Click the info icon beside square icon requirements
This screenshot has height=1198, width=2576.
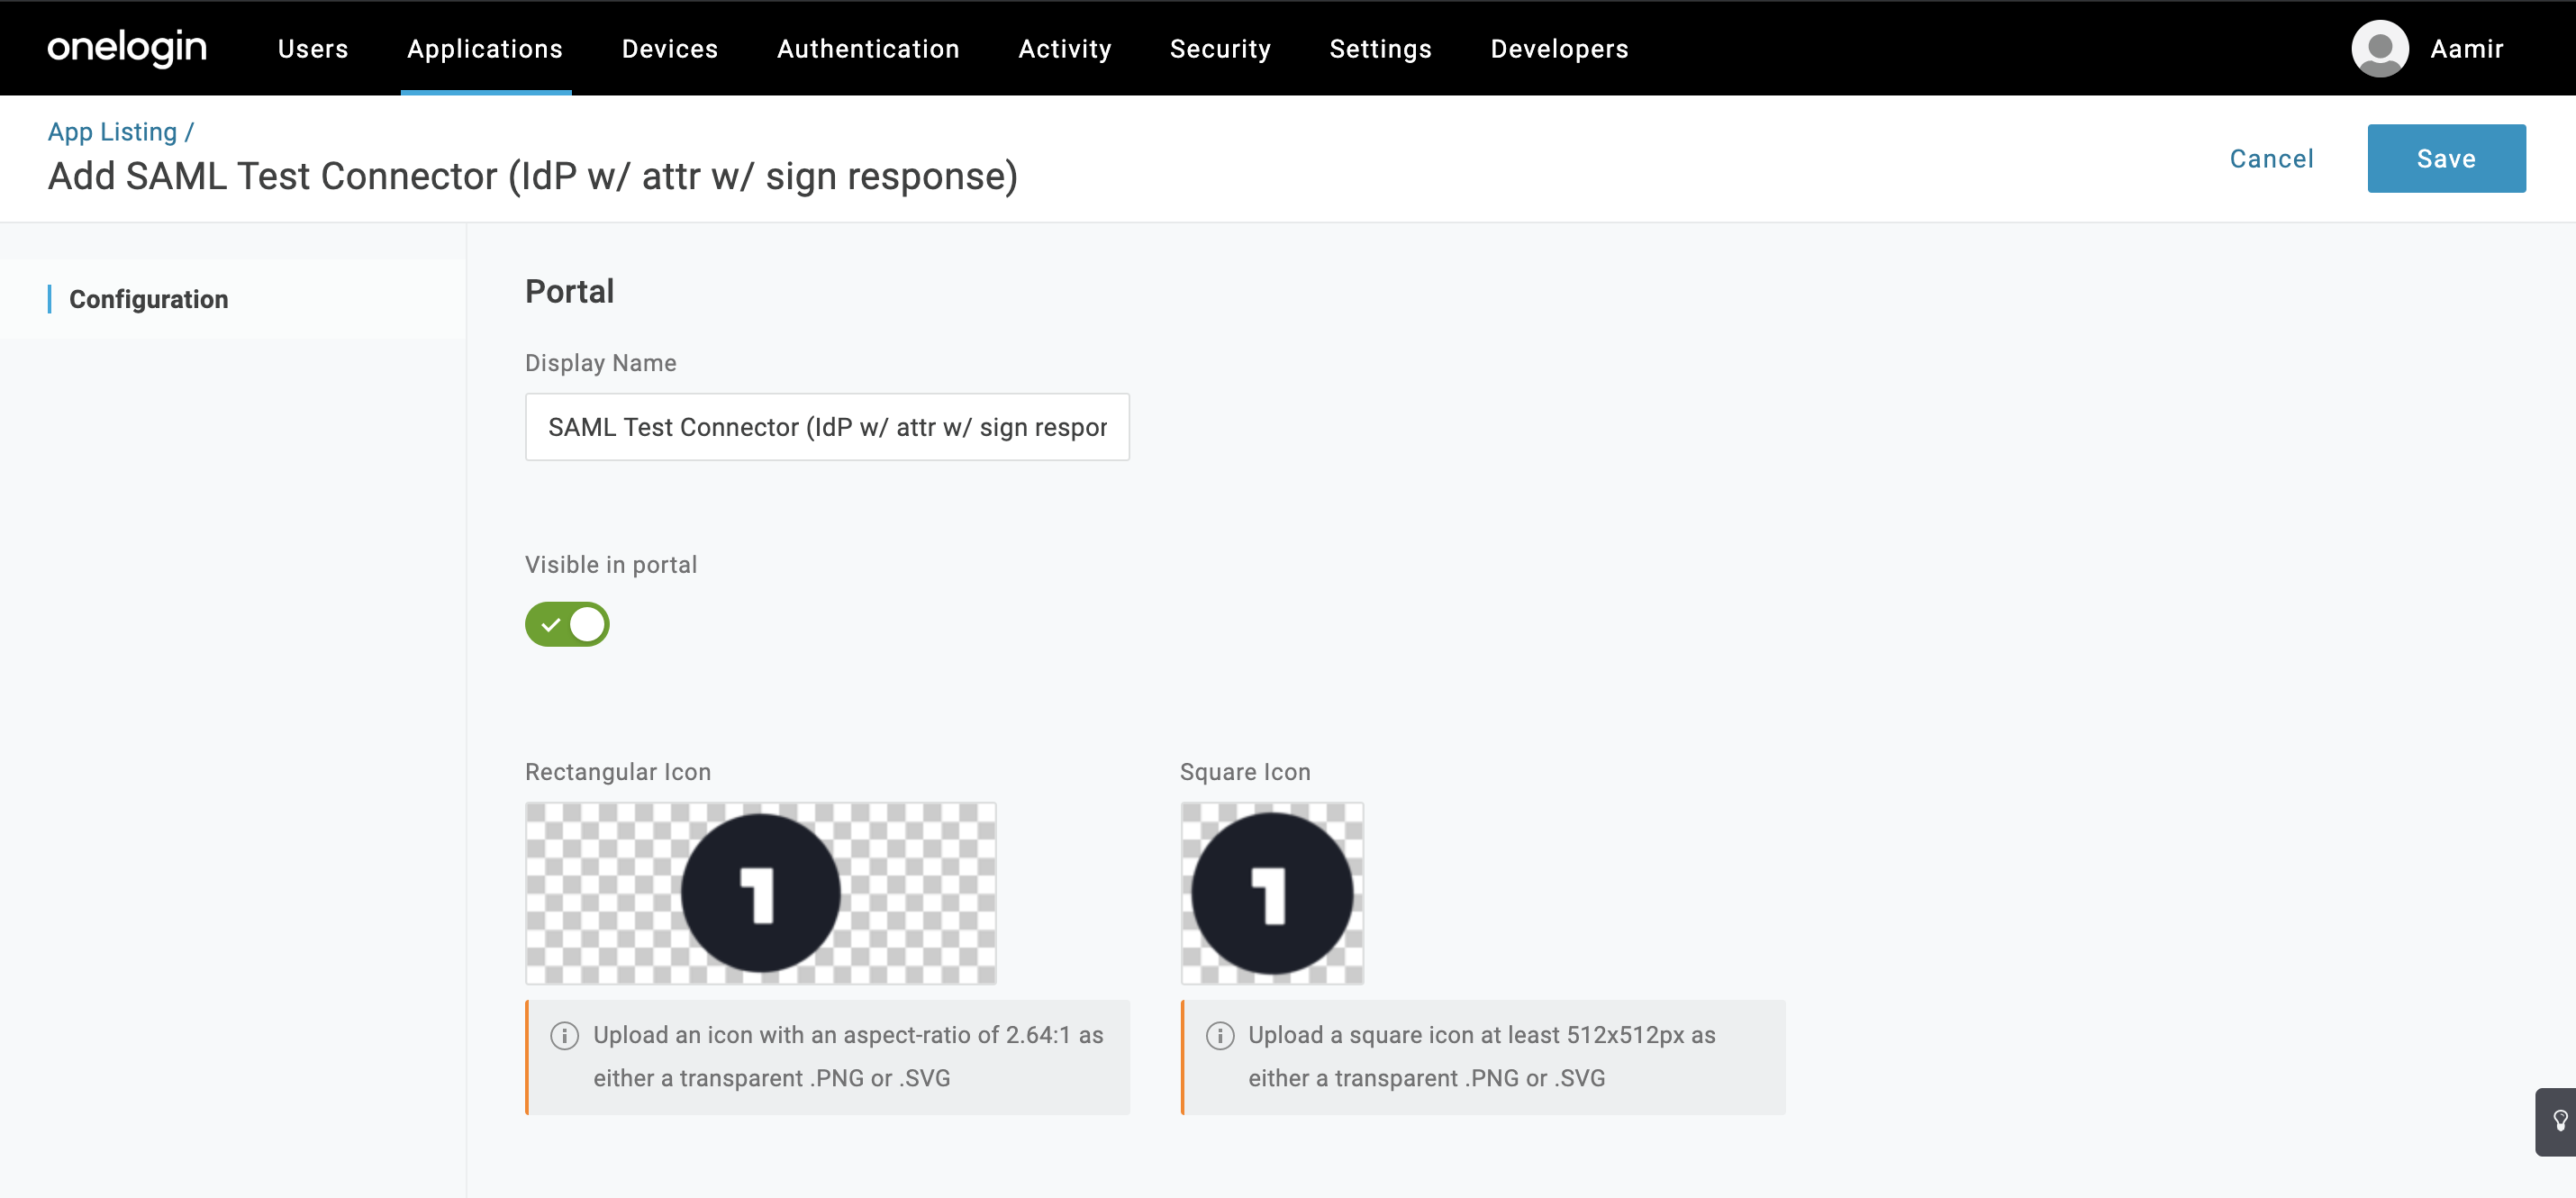1220,1036
